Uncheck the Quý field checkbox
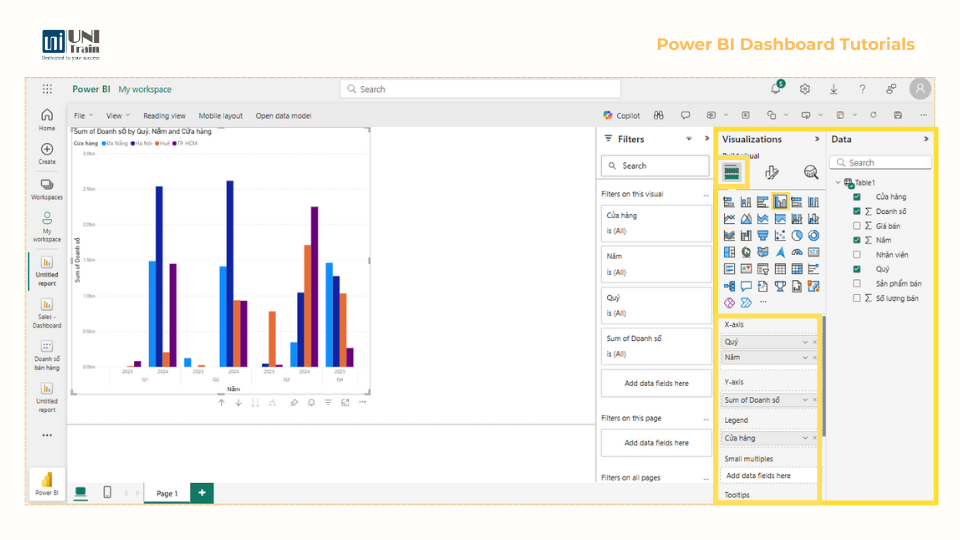 (857, 269)
